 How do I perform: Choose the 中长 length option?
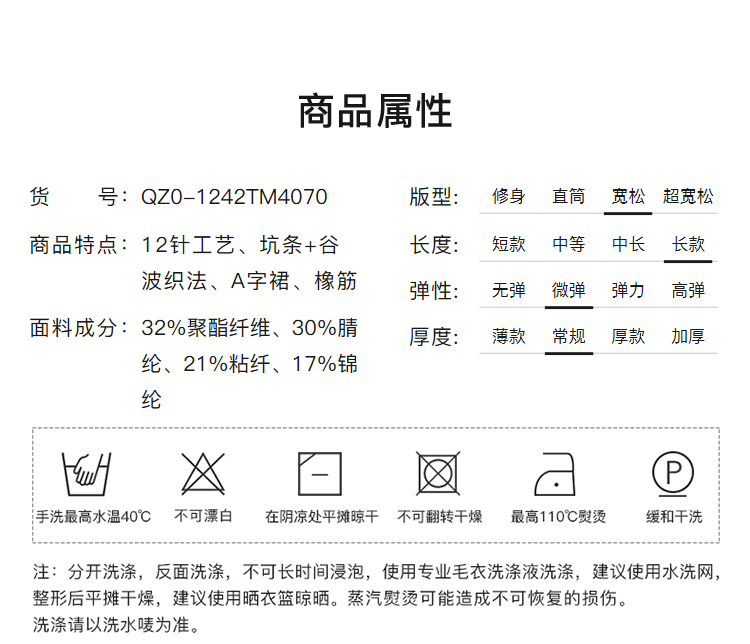[x=628, y=244]
